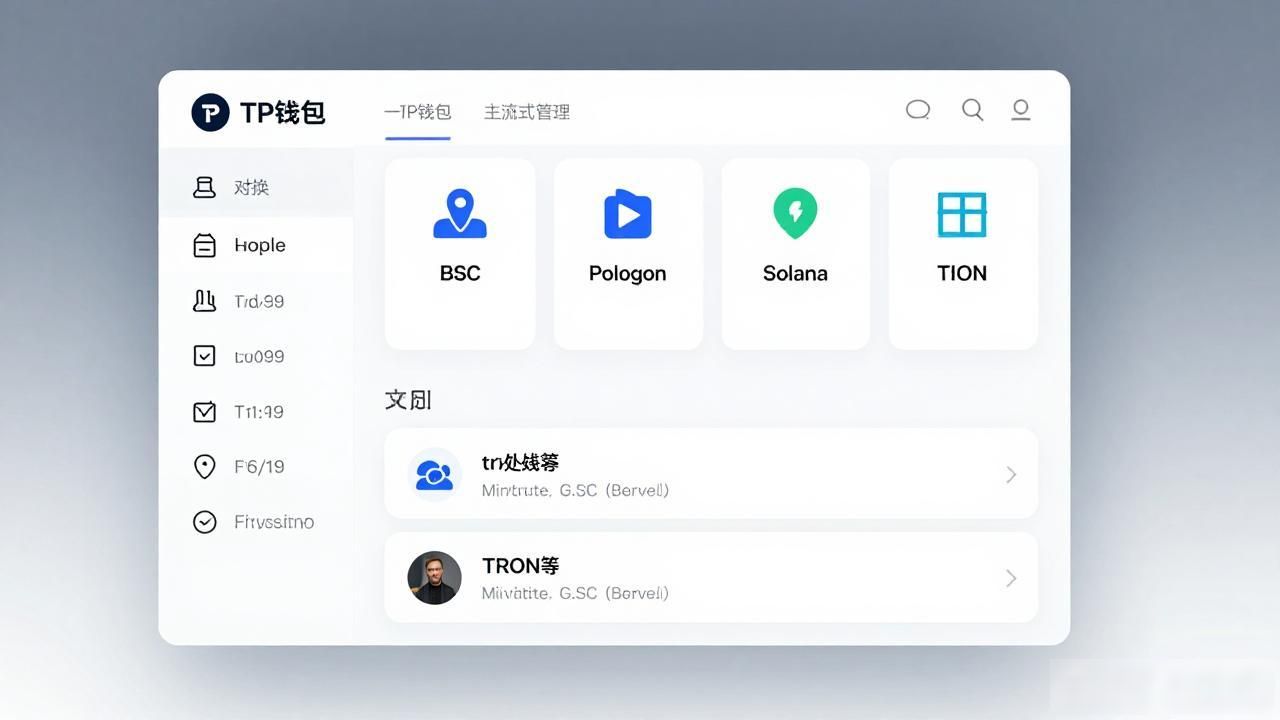
Task: Click the avatar photo in TRON等 row
Action: click(435, 578)
